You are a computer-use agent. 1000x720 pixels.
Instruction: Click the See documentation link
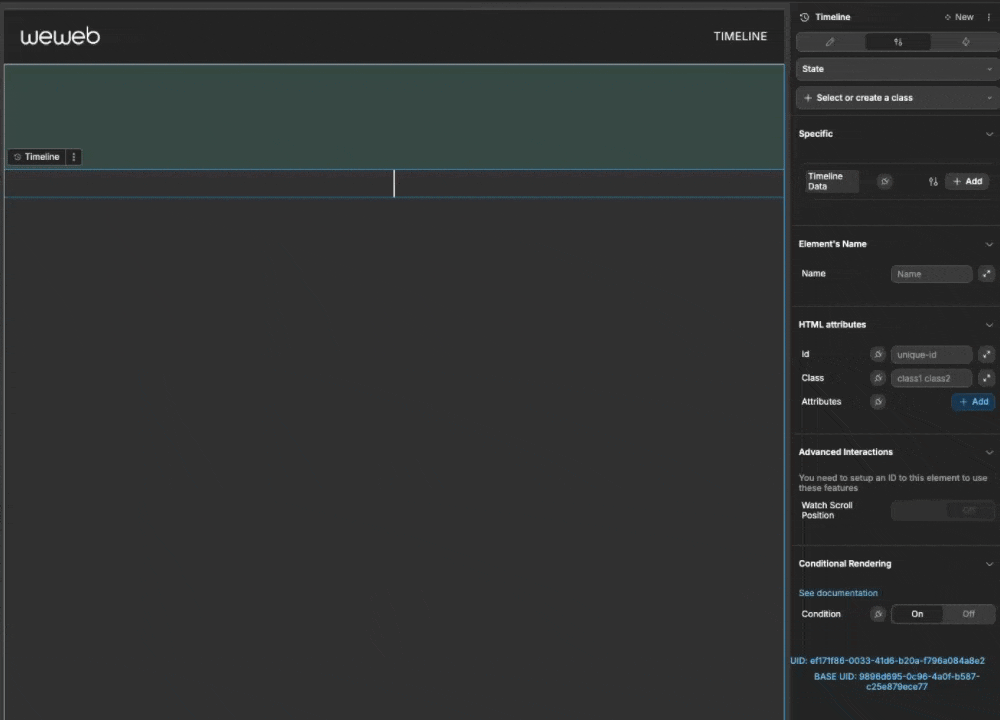tap(838, 592)
